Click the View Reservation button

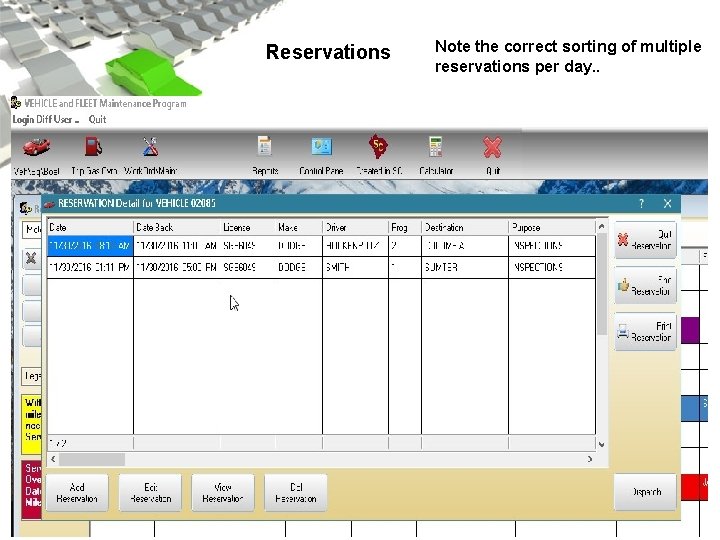pyautogui.click(x=223, y=493)
